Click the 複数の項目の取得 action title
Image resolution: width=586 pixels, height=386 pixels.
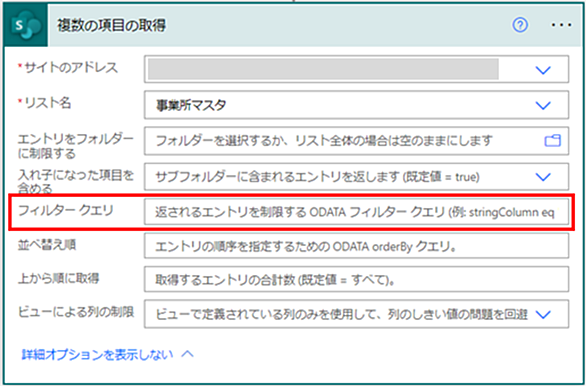[x=111, y=25]
